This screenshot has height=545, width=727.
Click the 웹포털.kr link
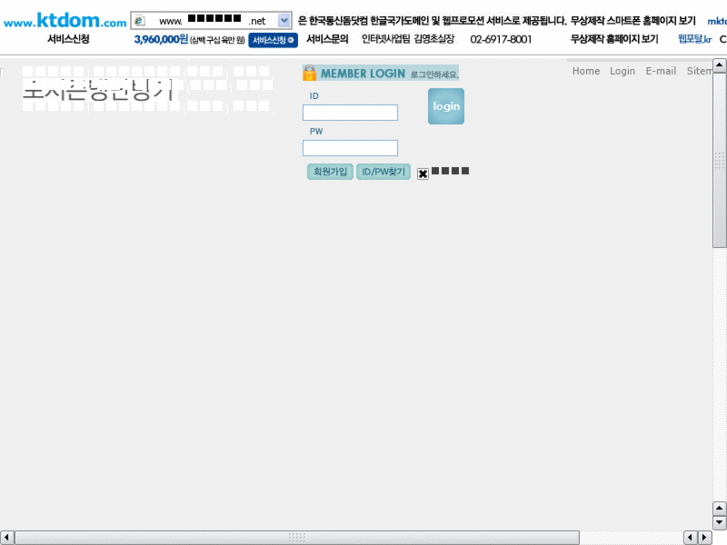point(695,39)
